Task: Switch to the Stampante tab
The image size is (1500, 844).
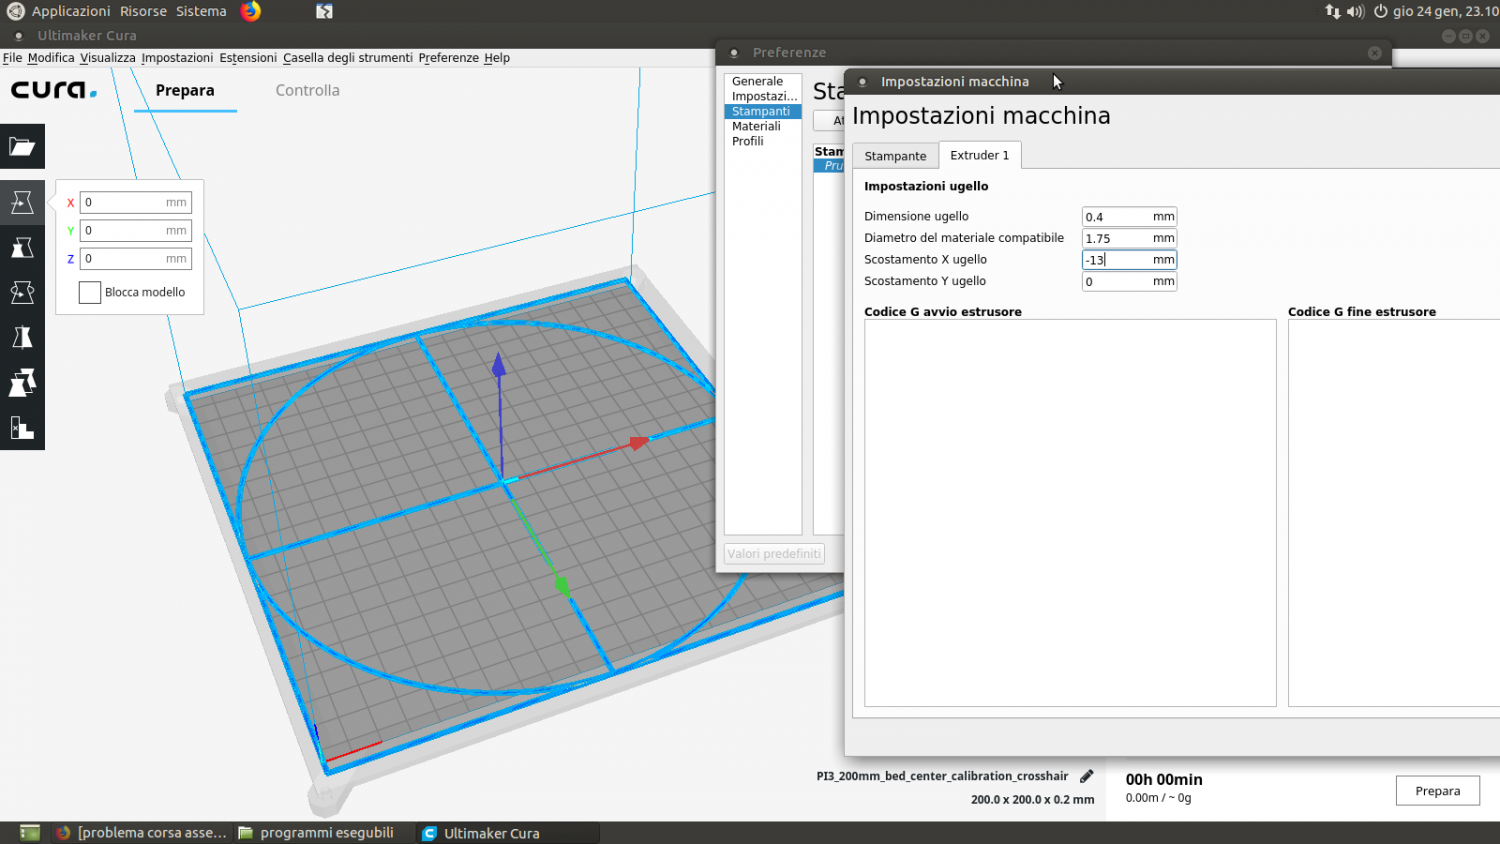Action: [895, 156]
